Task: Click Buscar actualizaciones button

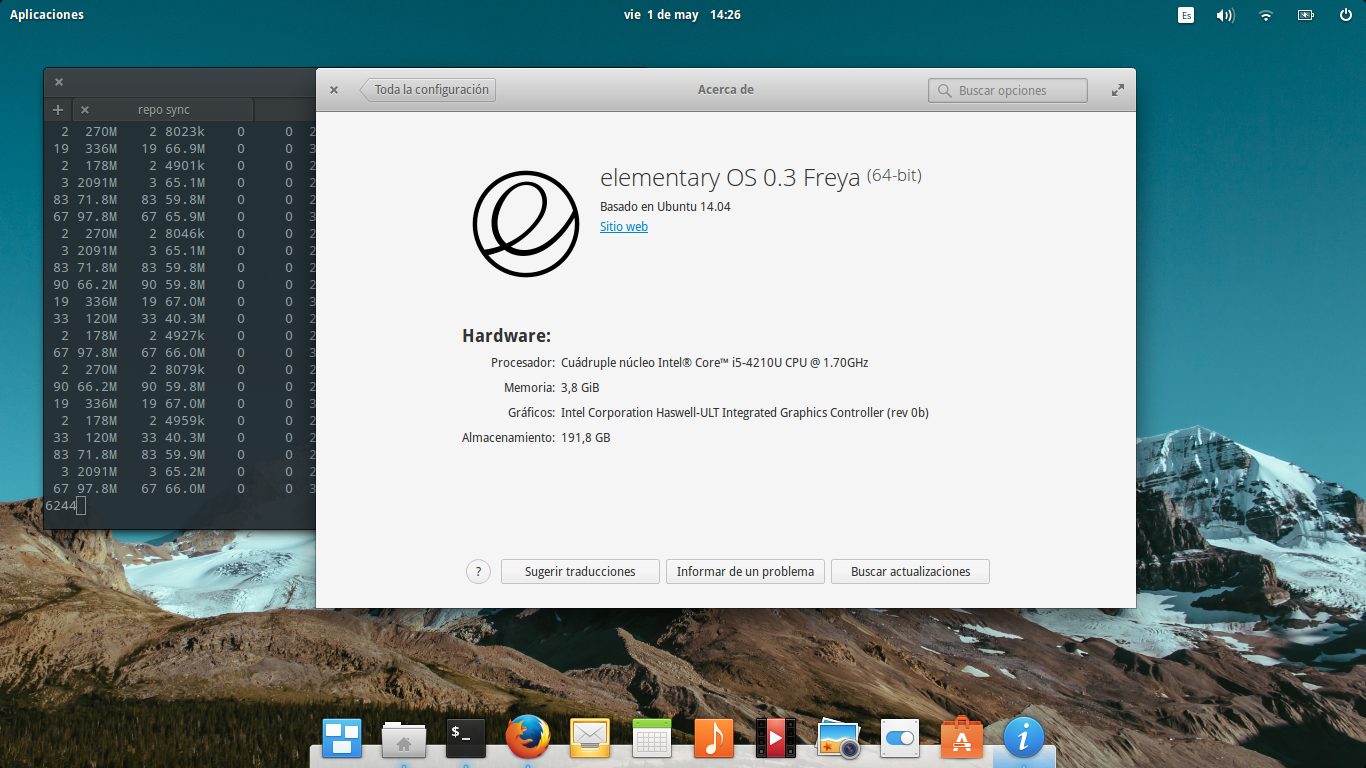Action: [x=910, y=572]
